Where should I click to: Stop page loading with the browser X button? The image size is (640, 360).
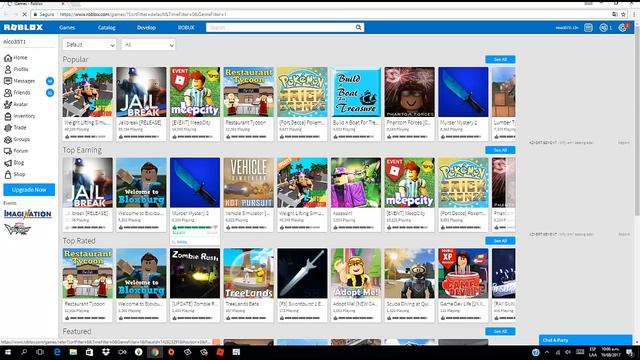coord(24,14)
